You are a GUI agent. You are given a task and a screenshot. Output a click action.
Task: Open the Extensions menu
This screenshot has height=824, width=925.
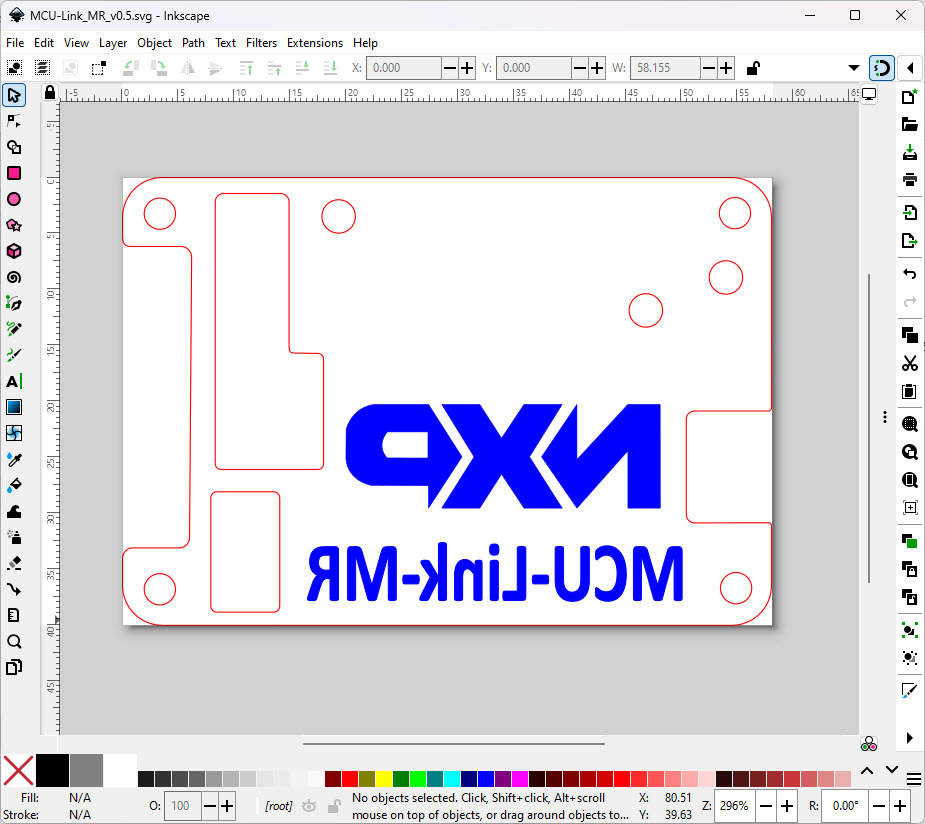pyautogui.click(x=314, y=43)
